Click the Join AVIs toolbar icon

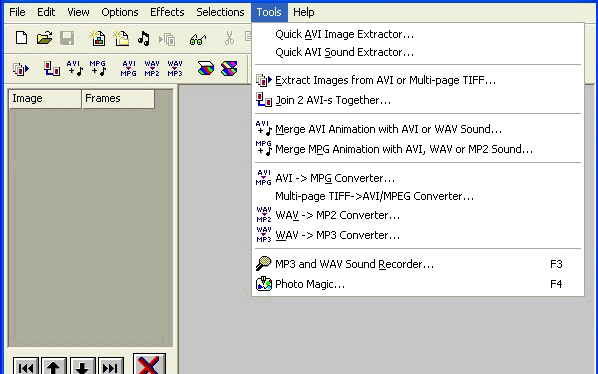[x=51, y=69]
